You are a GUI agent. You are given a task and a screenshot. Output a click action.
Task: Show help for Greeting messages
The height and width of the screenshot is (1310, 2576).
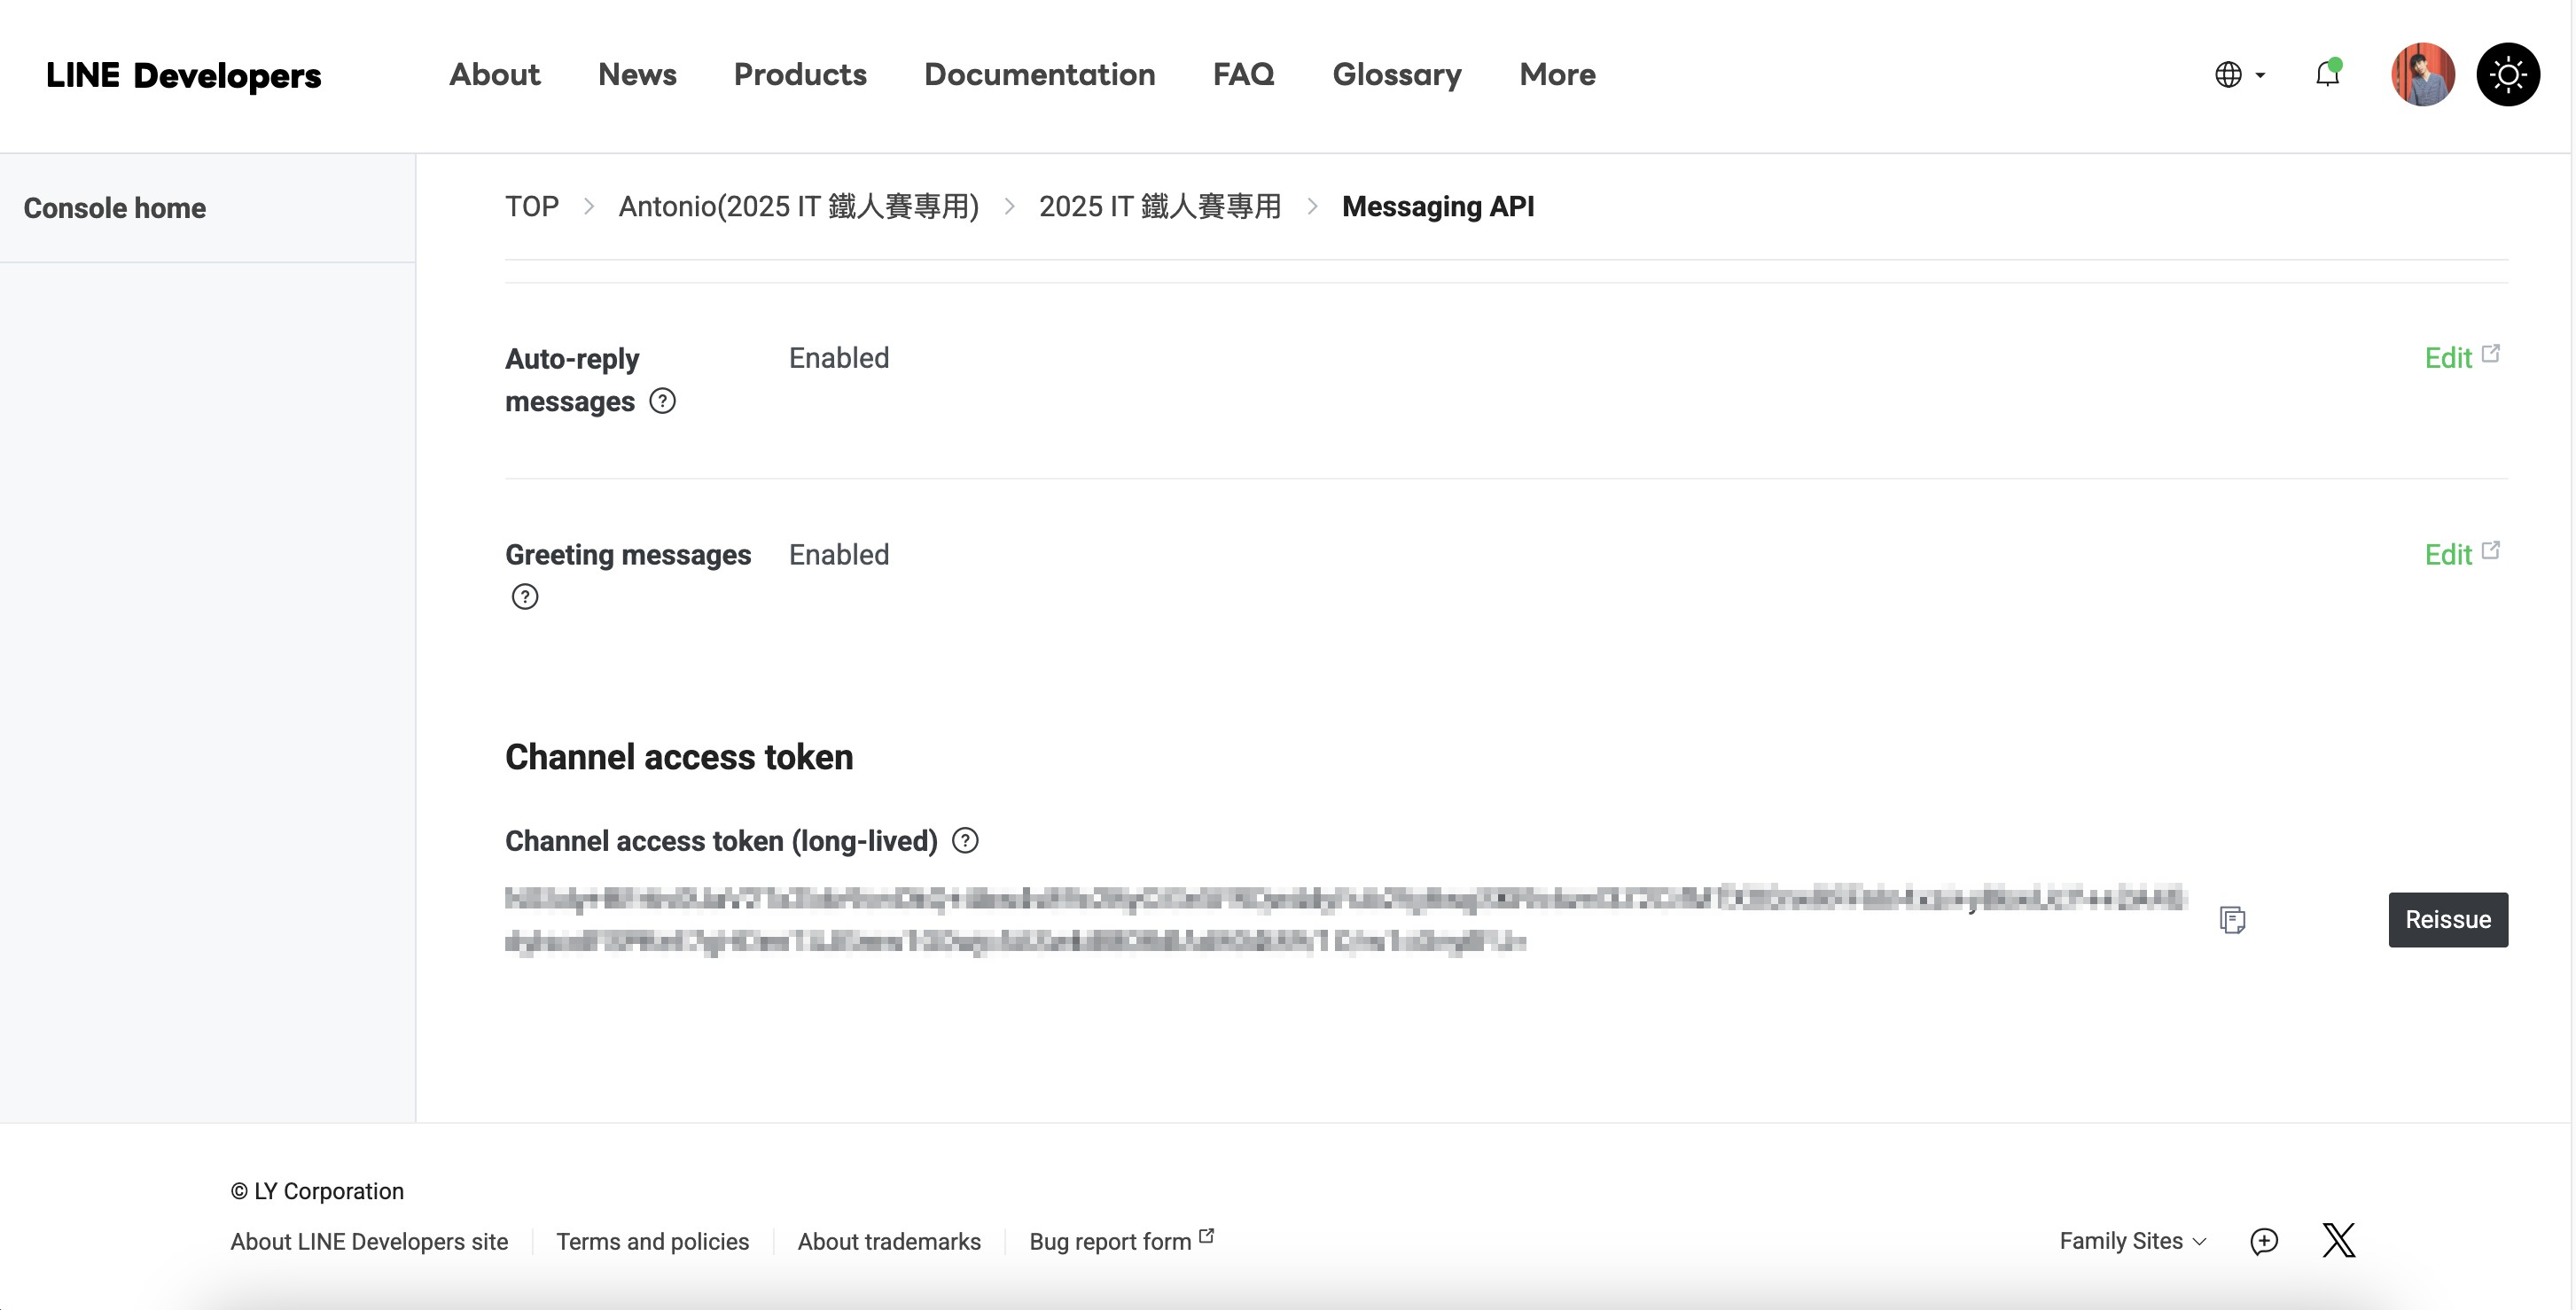pos(525,597)
